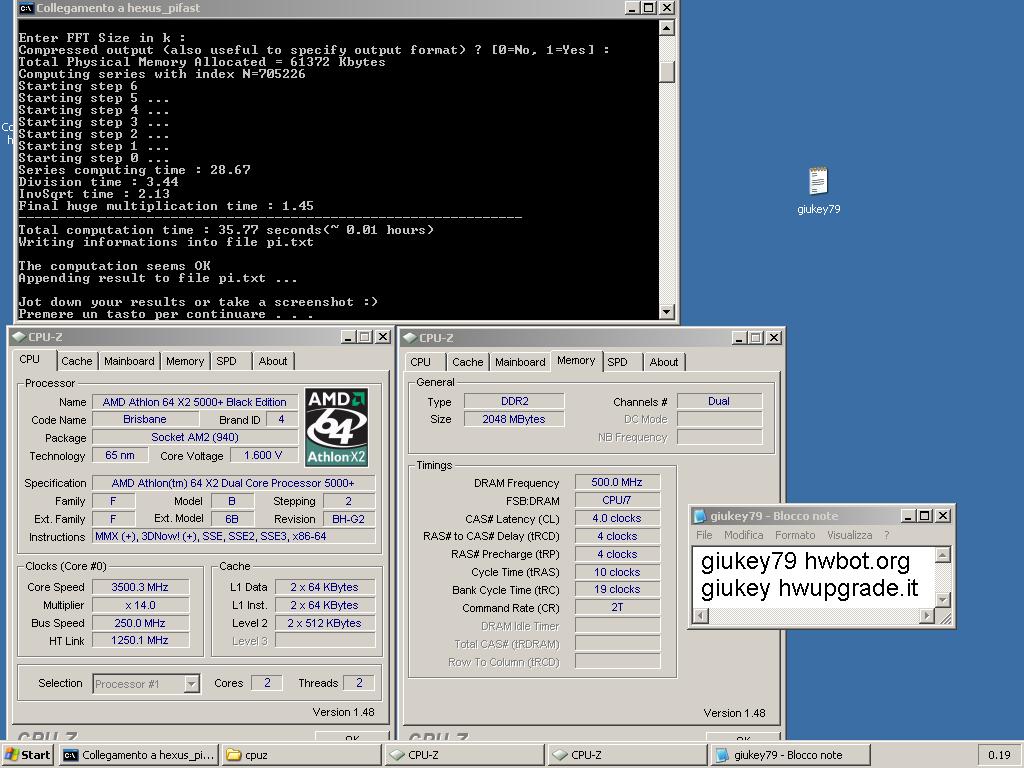Click scroll down arrow in command prompt
Image resolution: width=1024 pixels, height=768 pixels.
point(666,312)
